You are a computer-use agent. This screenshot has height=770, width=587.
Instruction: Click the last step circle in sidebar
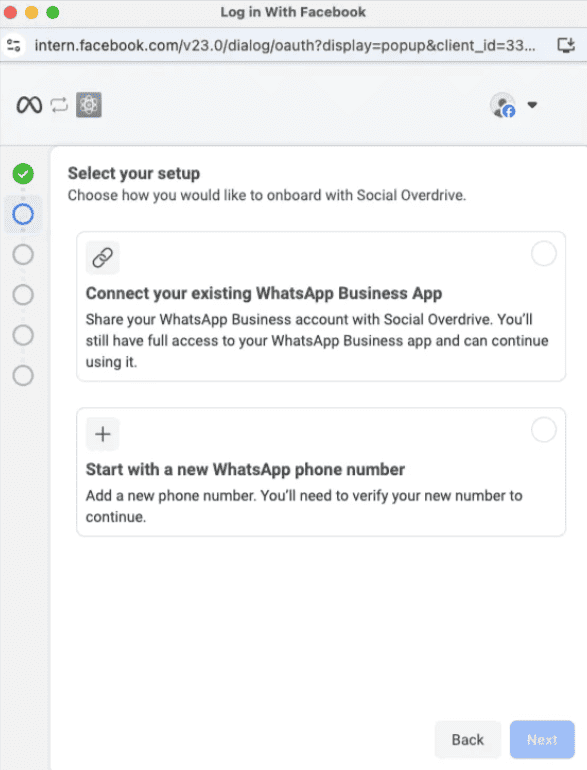point(23,376)
